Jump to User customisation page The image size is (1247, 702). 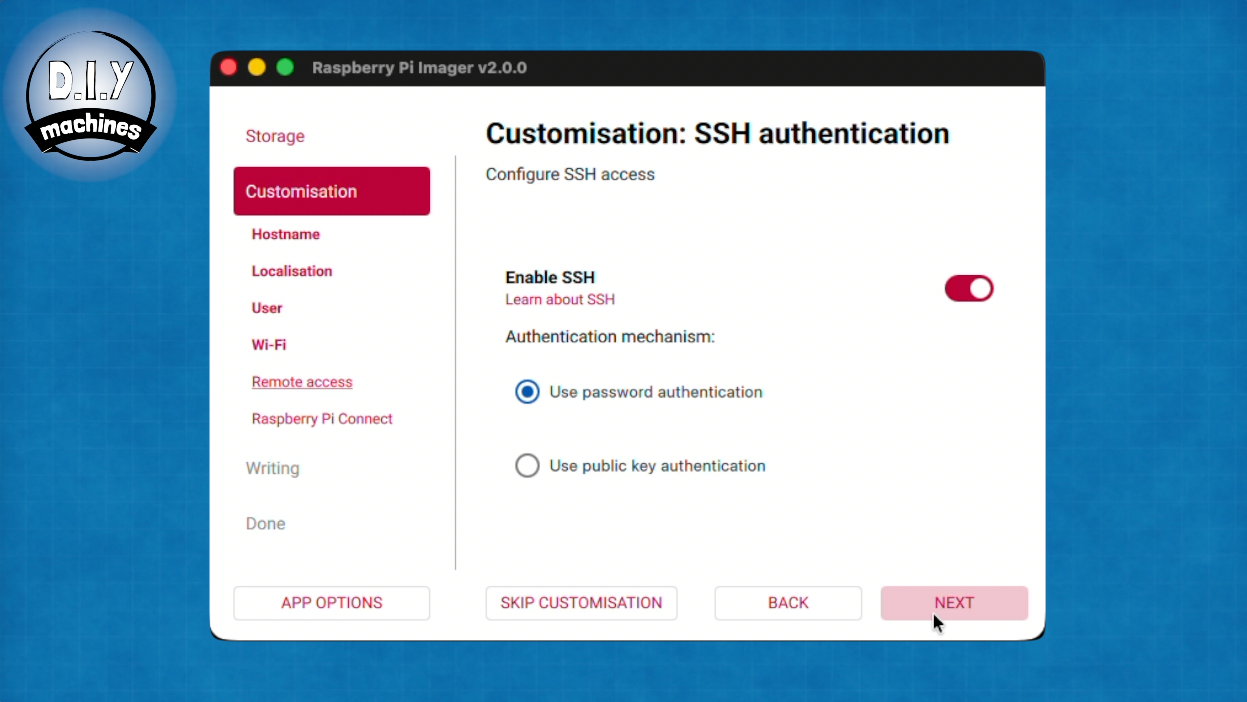tap(267, 308)
